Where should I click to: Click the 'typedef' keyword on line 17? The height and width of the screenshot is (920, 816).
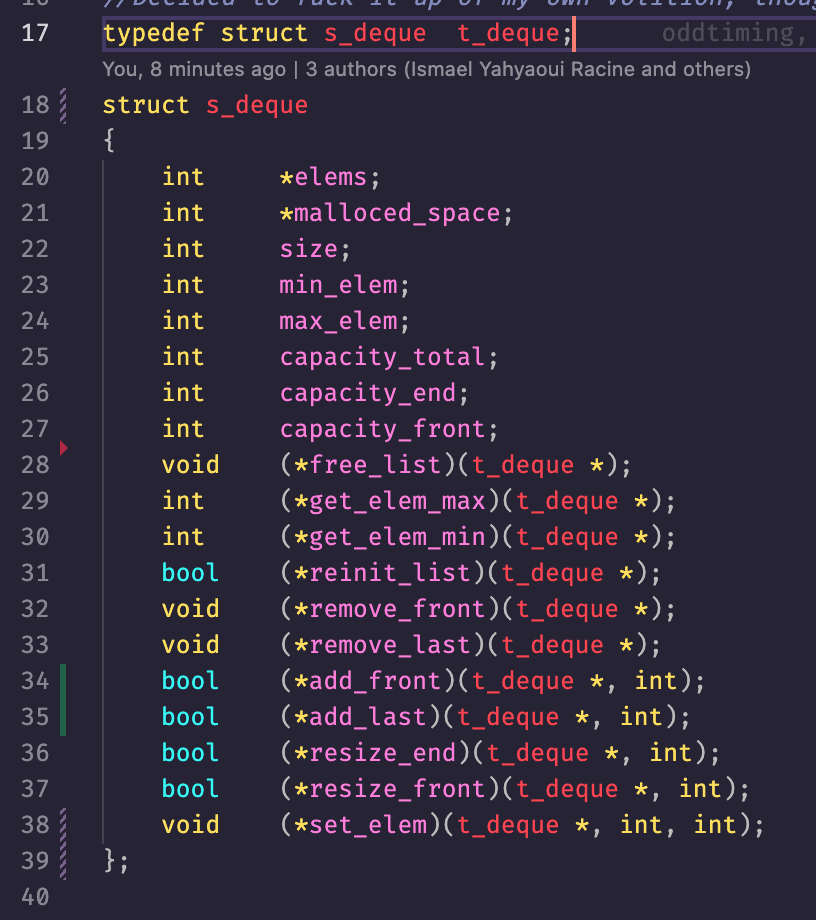[154, 33]
